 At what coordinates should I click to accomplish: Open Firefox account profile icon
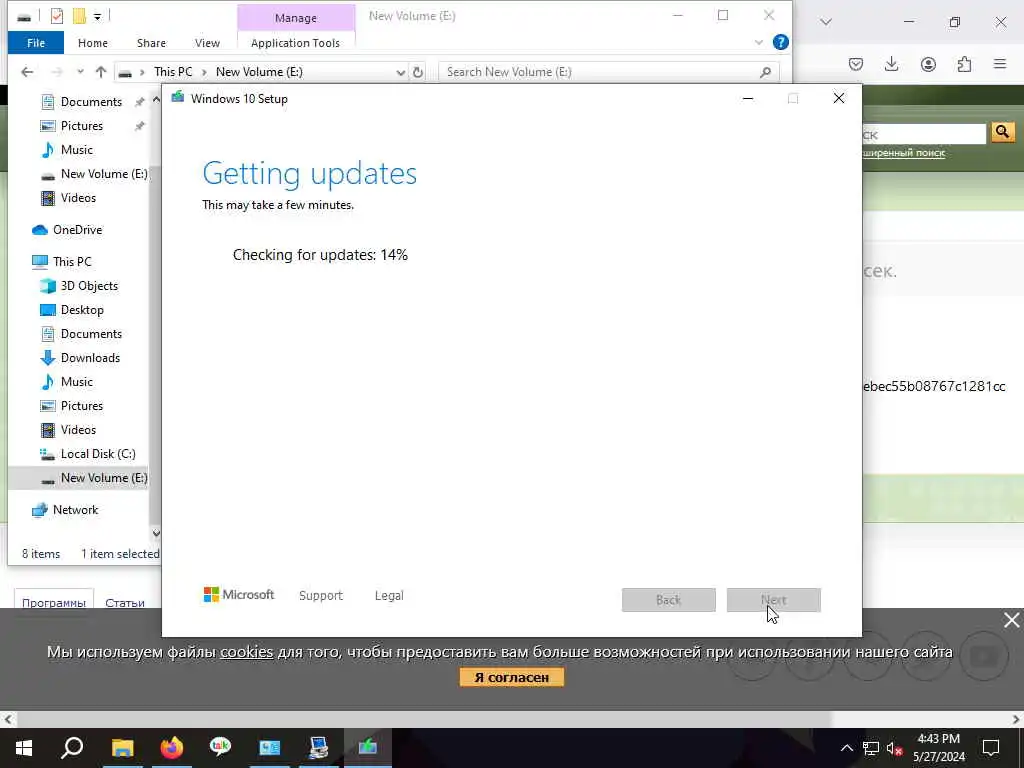(x=928, y=64)
